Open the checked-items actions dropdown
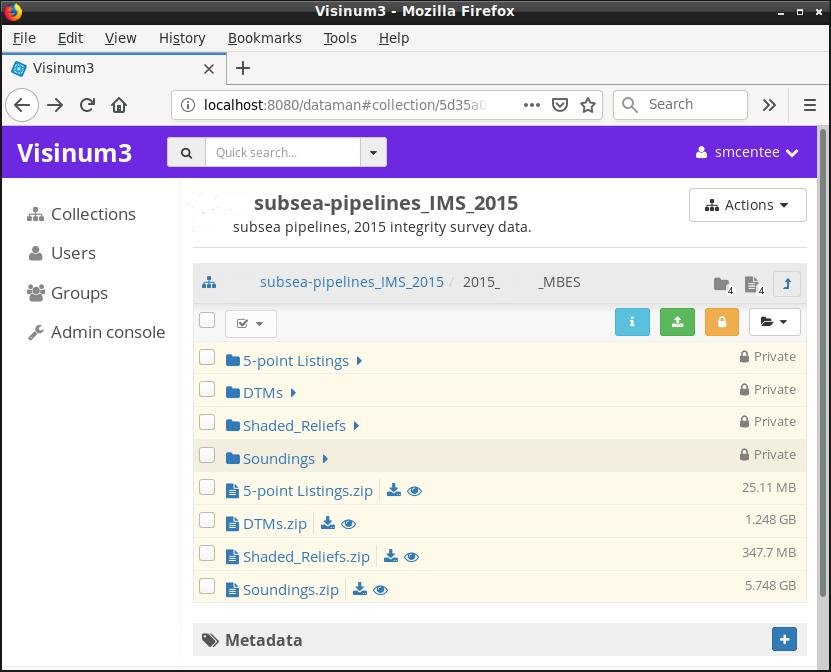This screenshot has height=672, width=831. click(250, 323)
